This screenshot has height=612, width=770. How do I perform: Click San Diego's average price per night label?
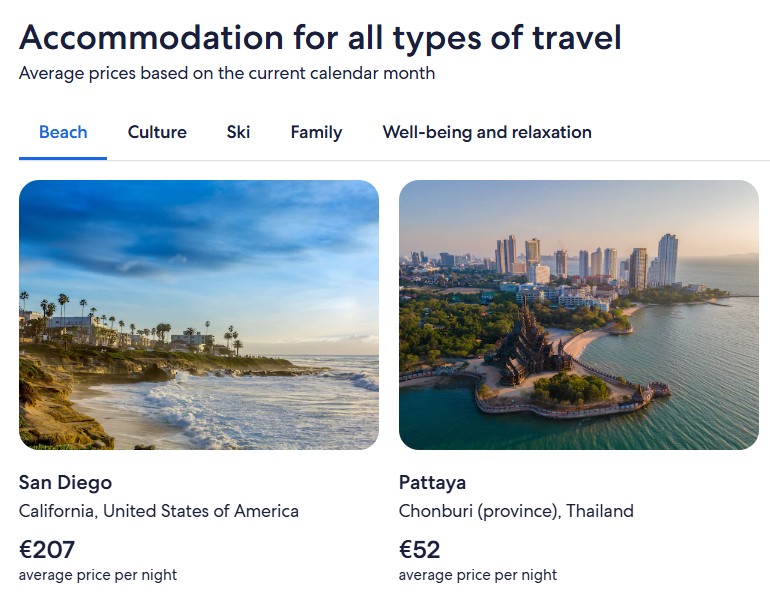point(98,575)
